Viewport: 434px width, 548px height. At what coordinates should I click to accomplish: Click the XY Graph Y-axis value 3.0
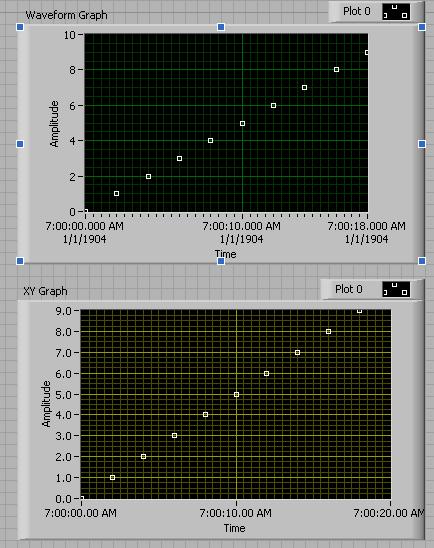(63, 436)
